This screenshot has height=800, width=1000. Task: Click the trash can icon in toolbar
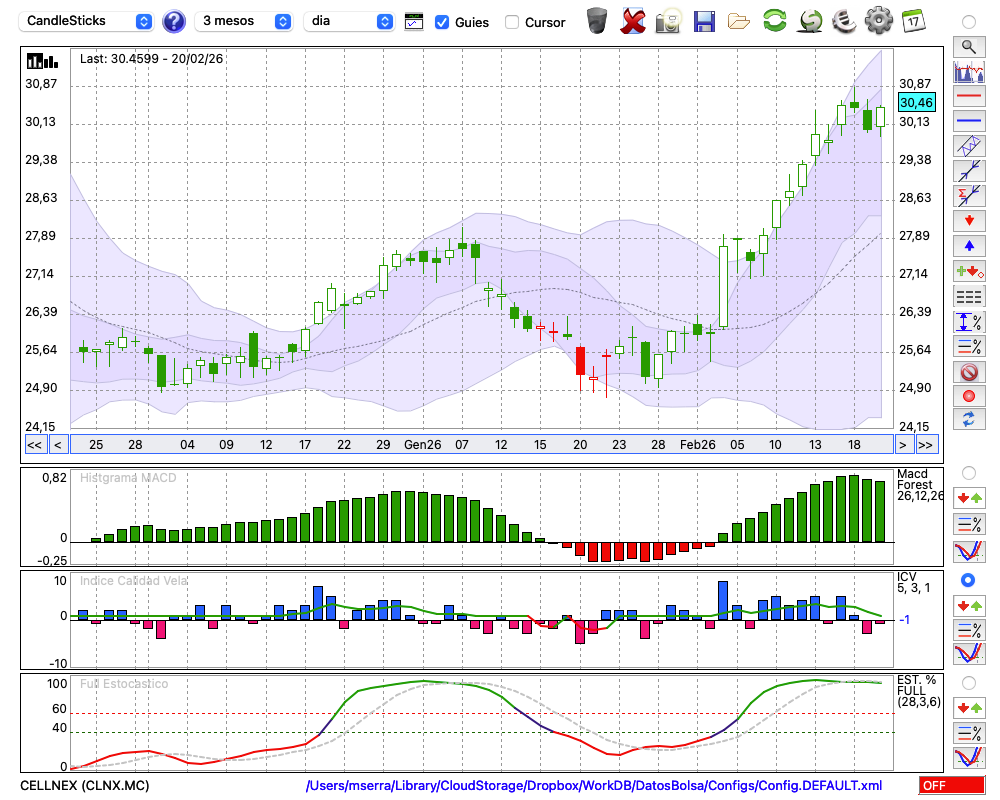(597, 21)
